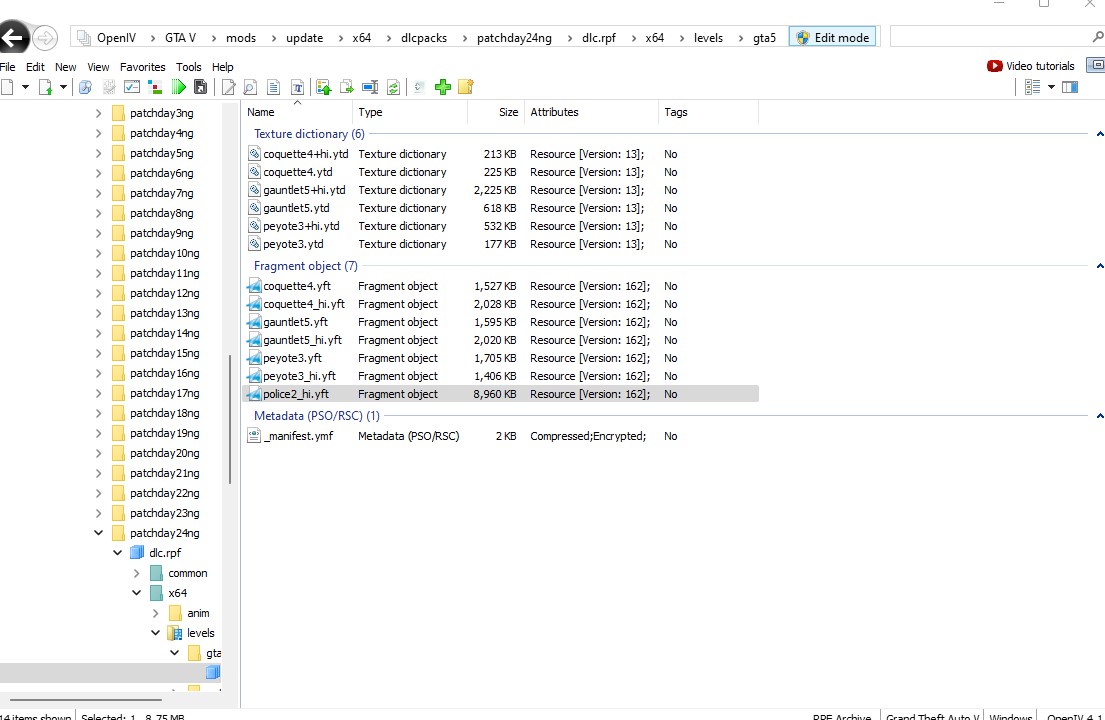Click 'levels' in the breadcrumb path
Image resolution: width=1105 pixels, height=720 pixels.
(708, 38)
